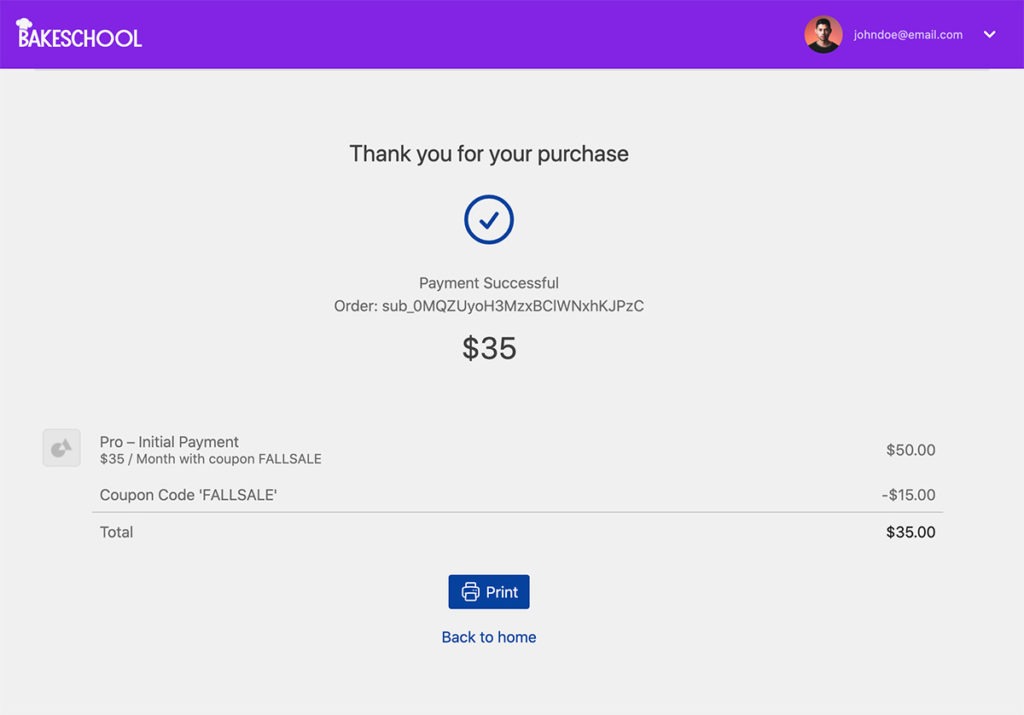Click the "Payment Successful" status text
This screenshot has height=715, width=1024.
(x=489, y=283)
